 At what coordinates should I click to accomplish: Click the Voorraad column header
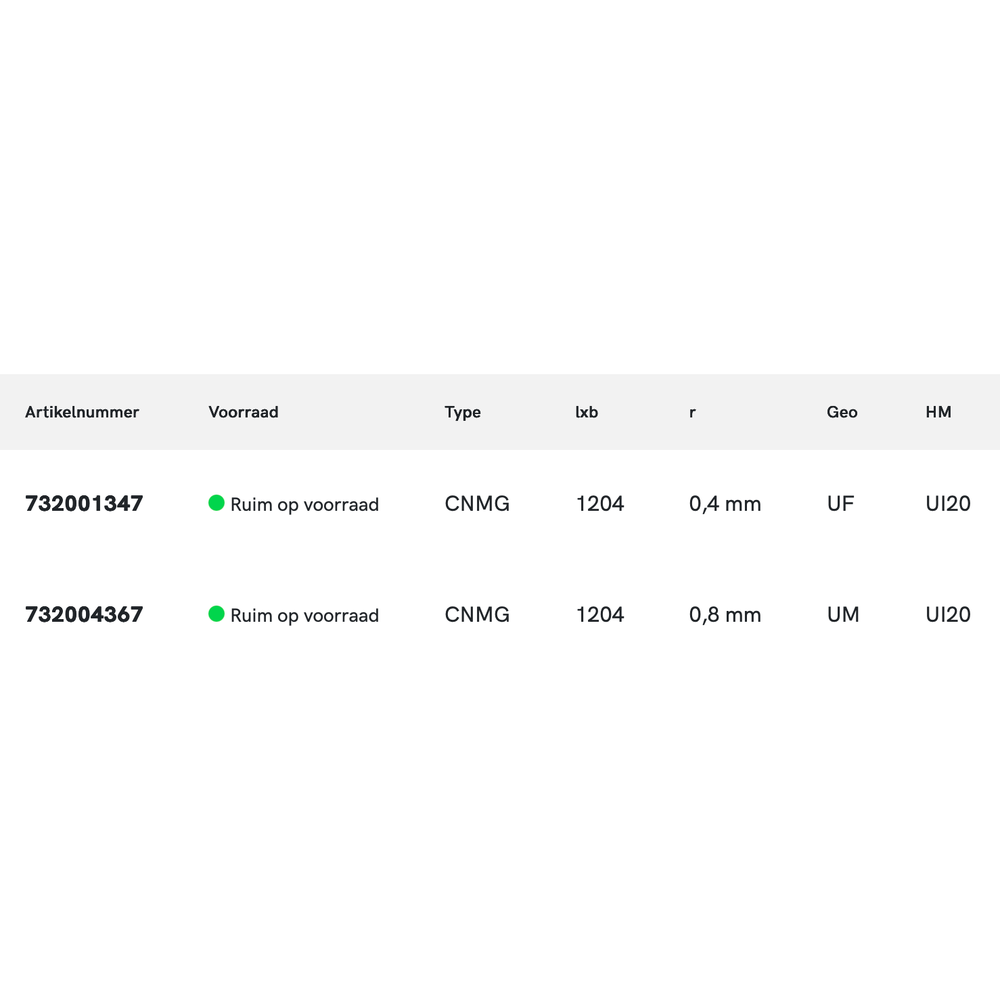243,412
